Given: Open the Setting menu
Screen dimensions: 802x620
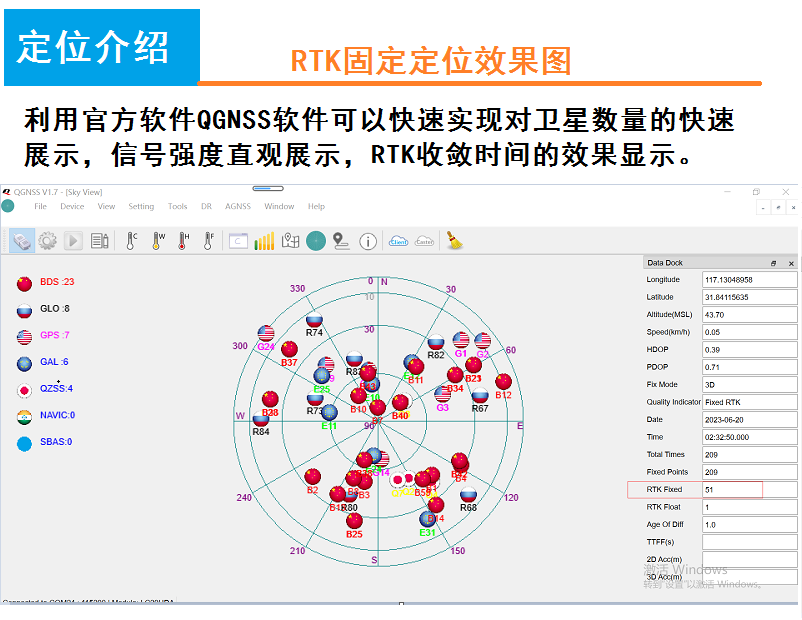Looking at the screenshot, I should [x=141, y=206].
